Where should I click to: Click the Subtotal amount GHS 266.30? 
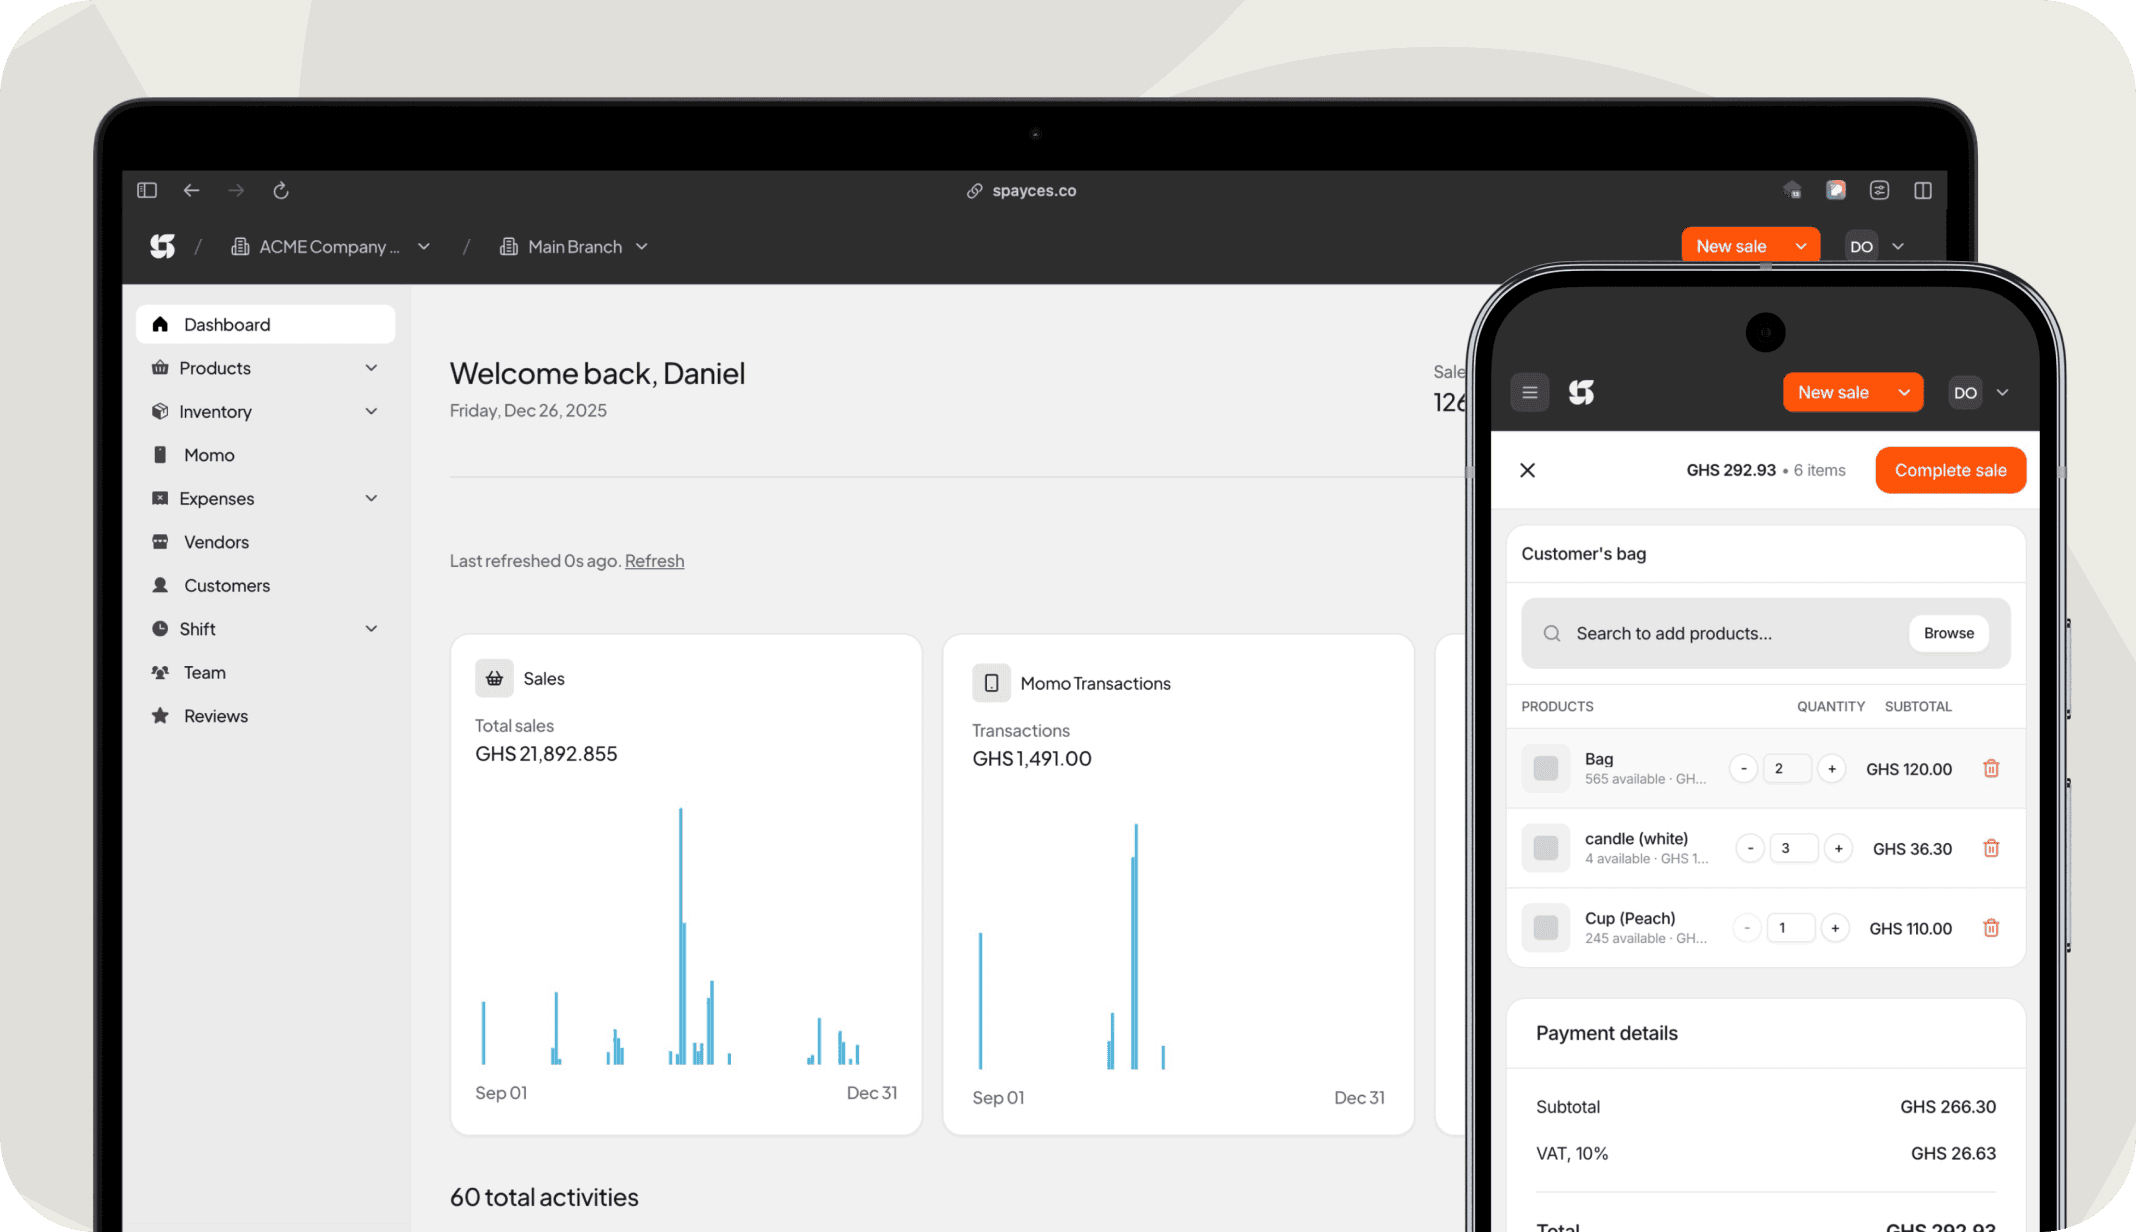[x=1948, y=1107]
